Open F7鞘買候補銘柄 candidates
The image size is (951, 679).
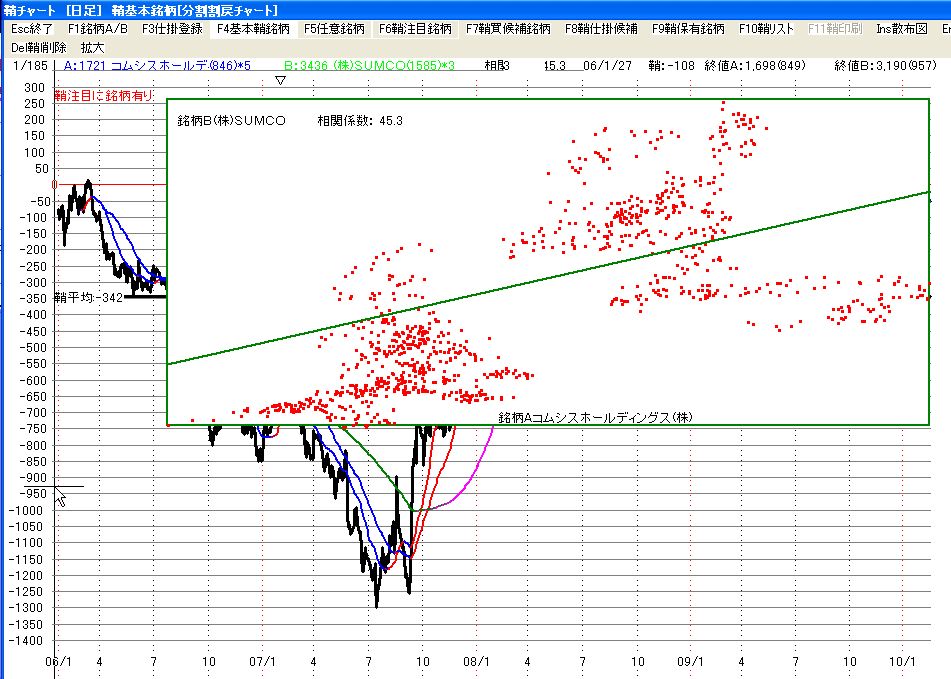point(508,29)
